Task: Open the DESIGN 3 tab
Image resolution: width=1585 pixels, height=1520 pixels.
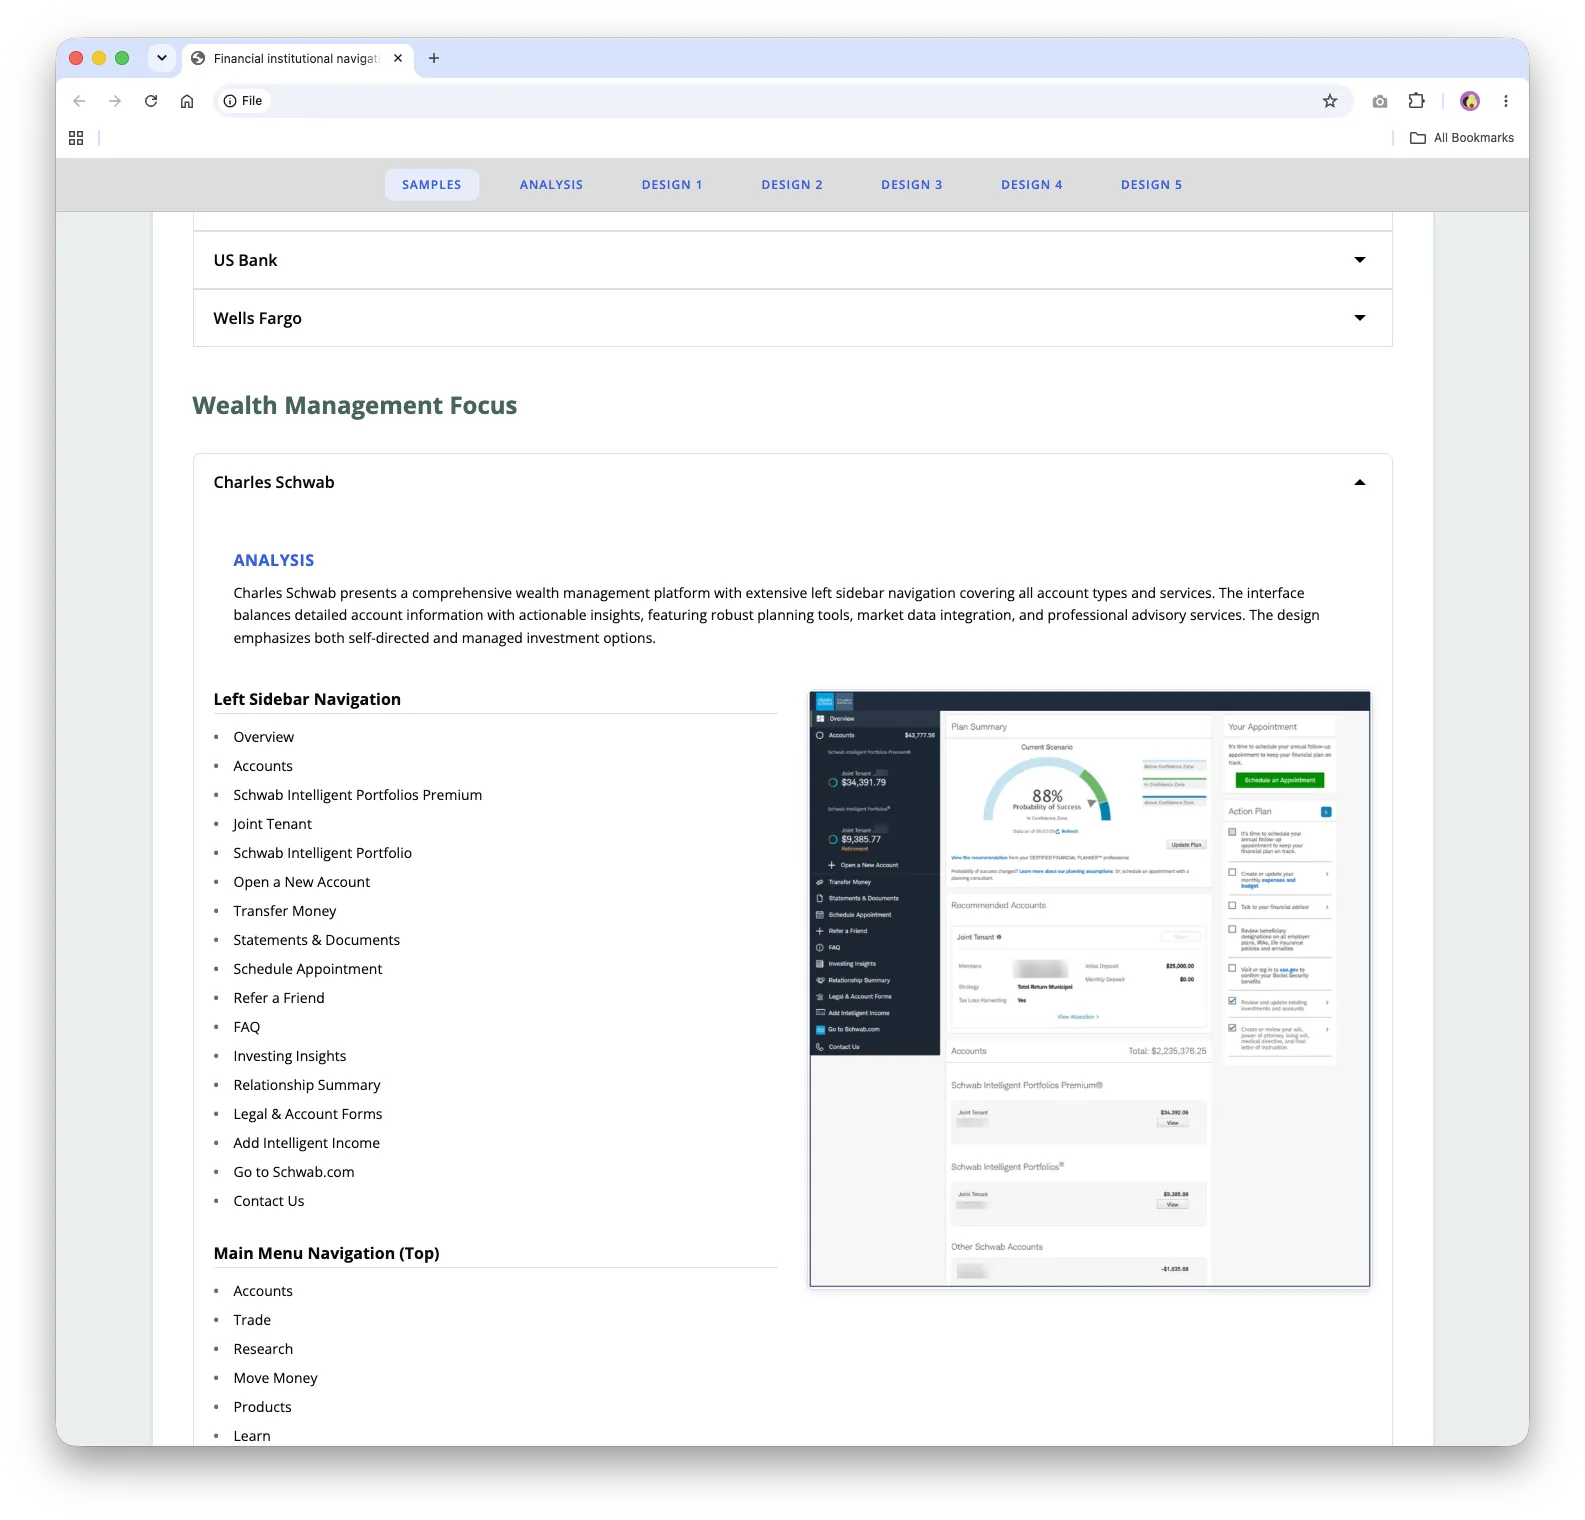Action: 912,185
